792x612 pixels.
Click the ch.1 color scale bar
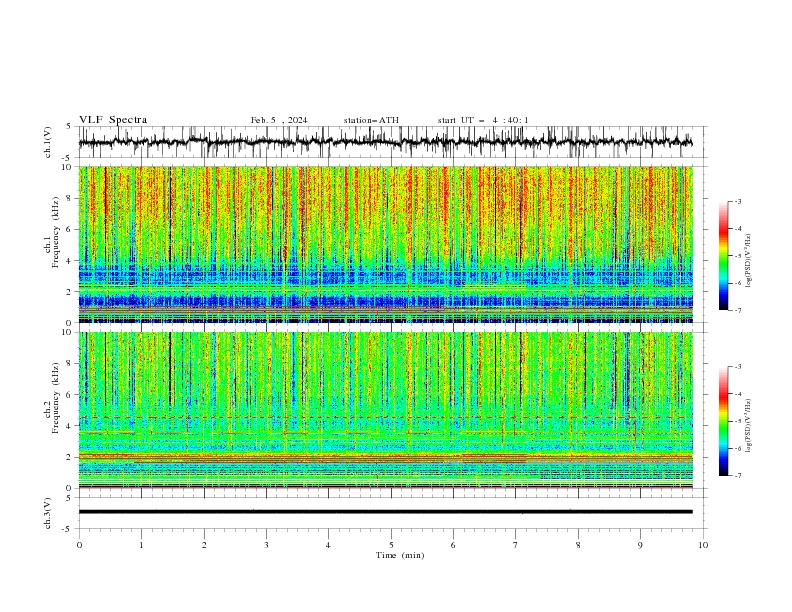coord(723,256)
